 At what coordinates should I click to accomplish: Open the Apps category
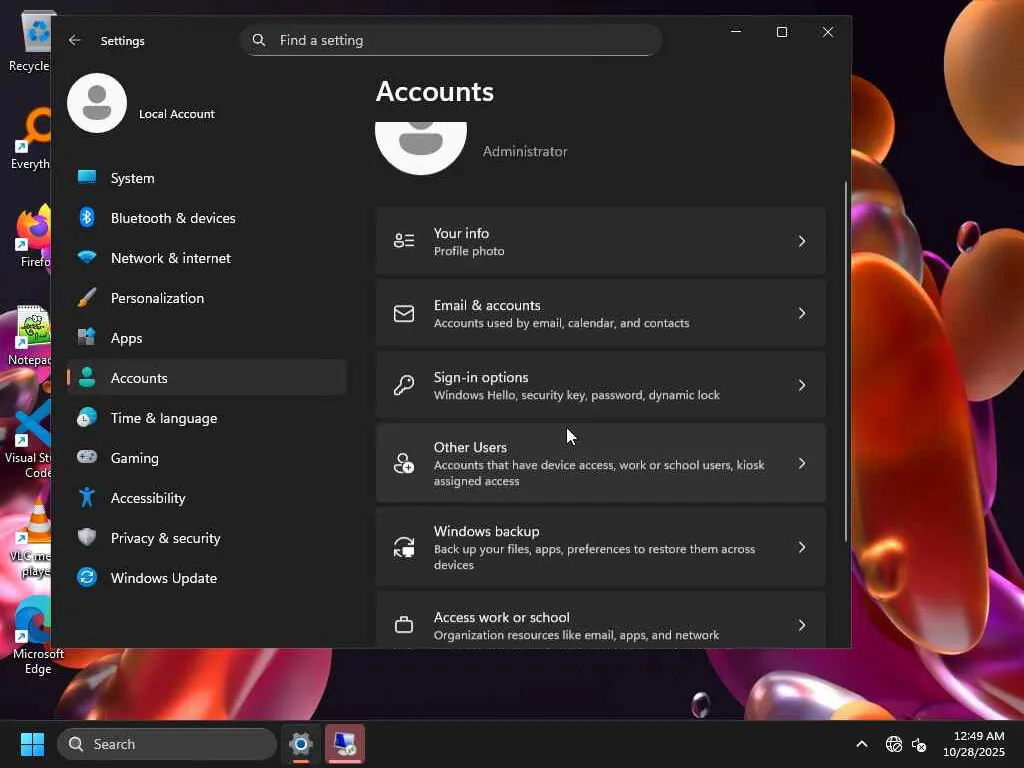pyautogui.click(x=207, y=338)
